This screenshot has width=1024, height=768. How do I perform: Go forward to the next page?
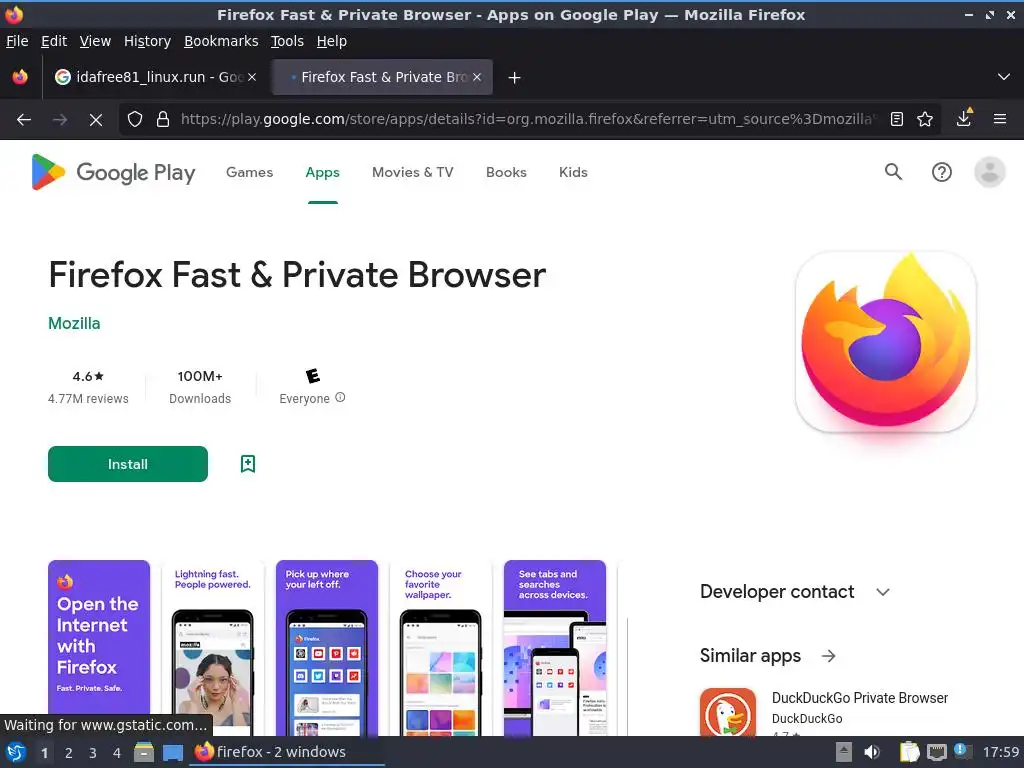pos(60,119)
